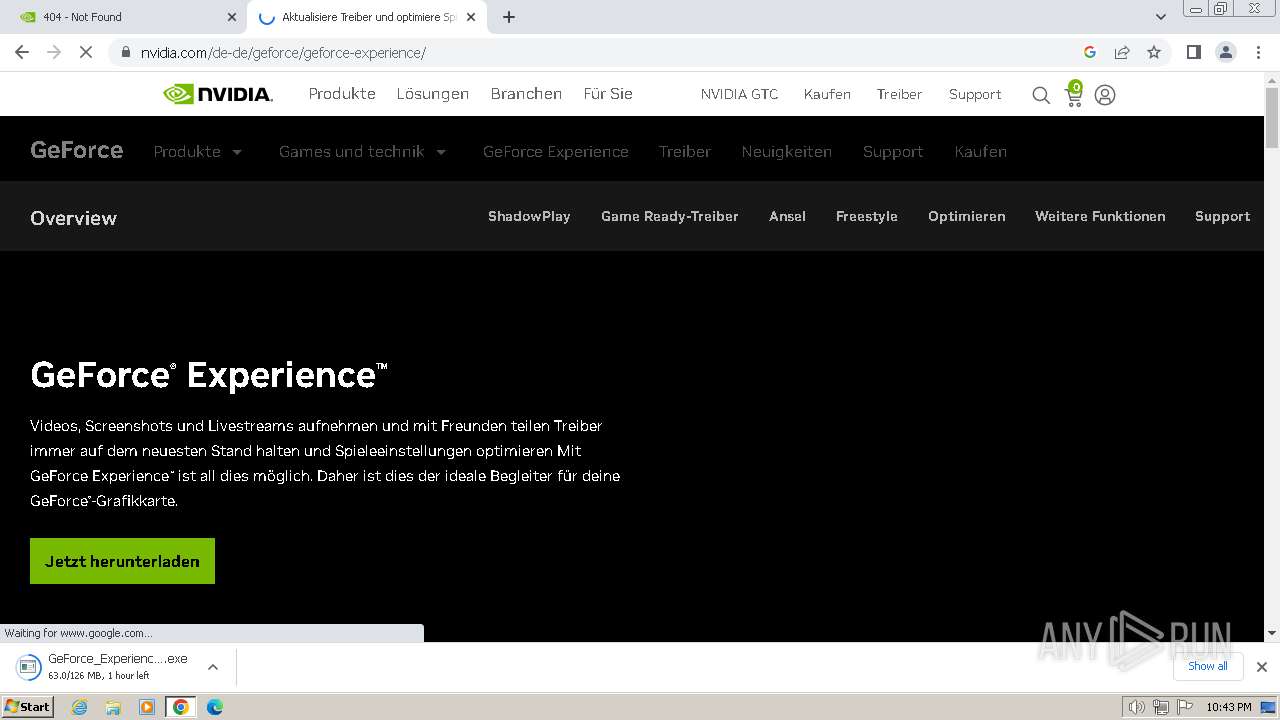Open Support in the GeForce nav bar
Viewport: 1280px width, 720px height.
click(893, 152)
